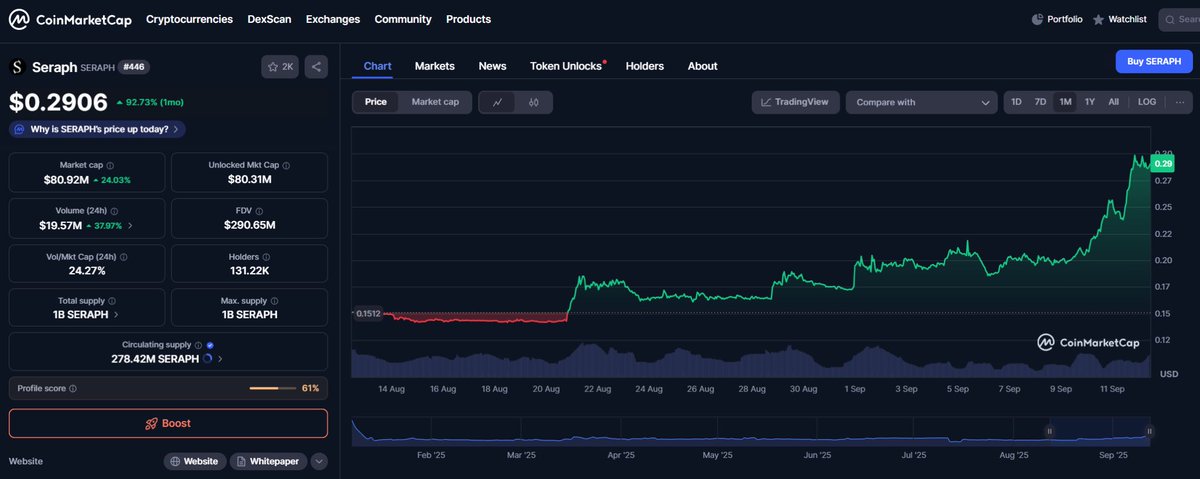The width and height of the screenshot is (1200, 479).
Task: Click the $0.2906 price text
Action: (59, 102)
